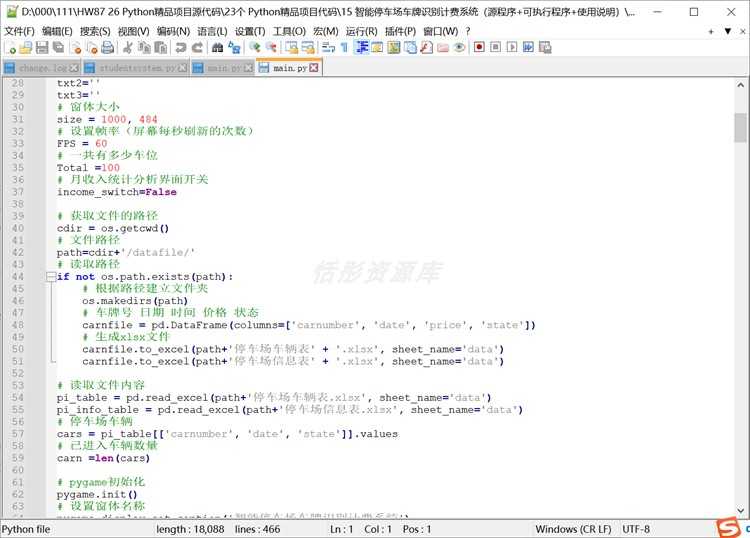Toggle the monitoring eye icon
Image resolution: width=750 pixels, height=538 pixels.
click(x=459, y=47)
